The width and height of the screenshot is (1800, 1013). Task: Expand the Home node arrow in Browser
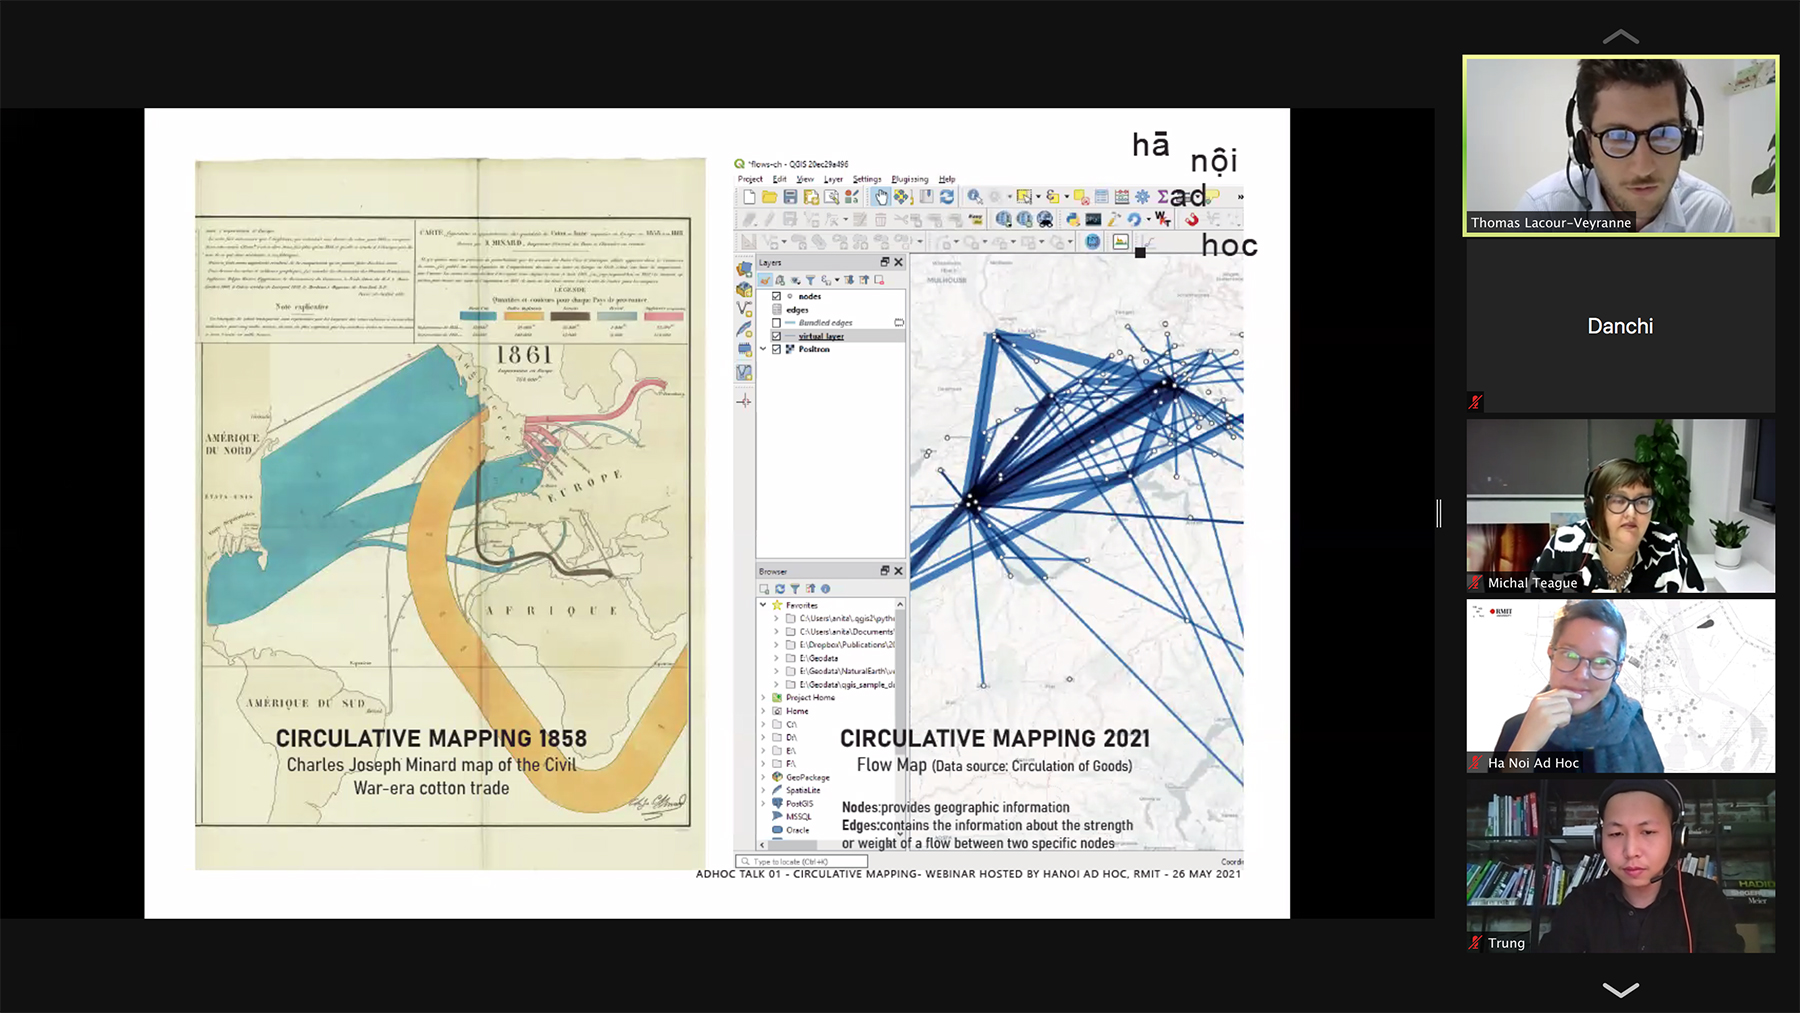(763, 711)
